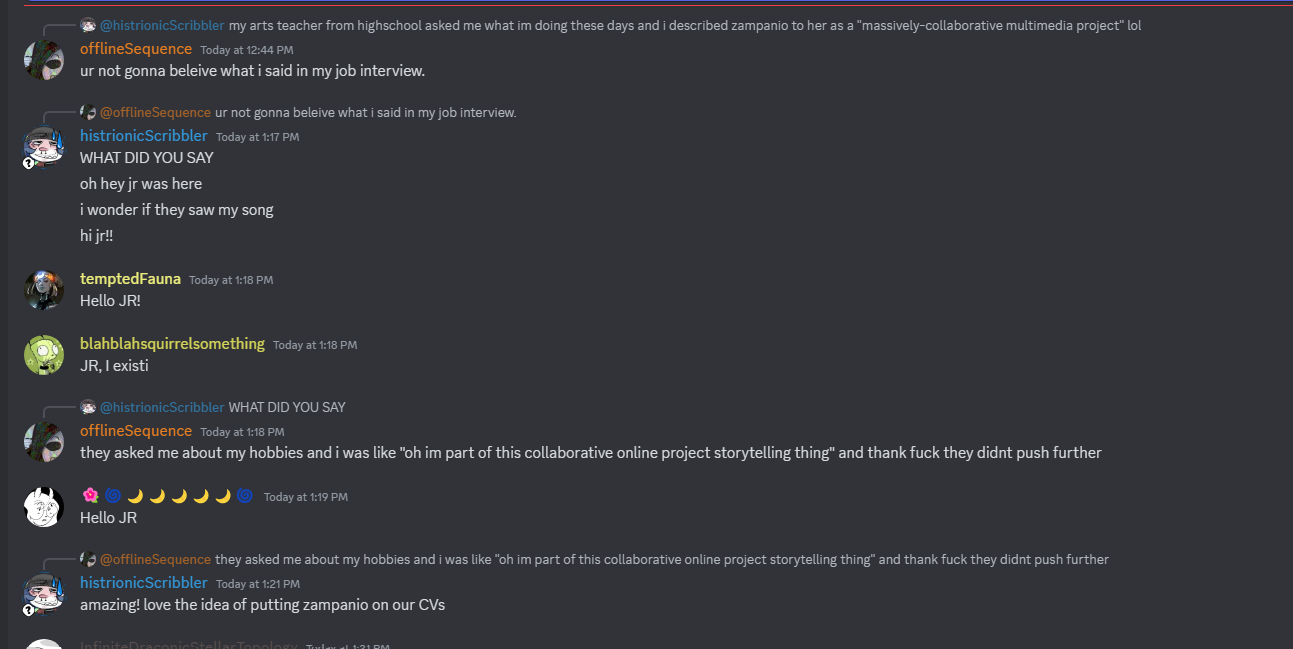Click histrionicScribbler's avatar on the 1:17 PM message
Image resolution: width=1293 pixels, height=649 pixels.
tap(44, 146)
